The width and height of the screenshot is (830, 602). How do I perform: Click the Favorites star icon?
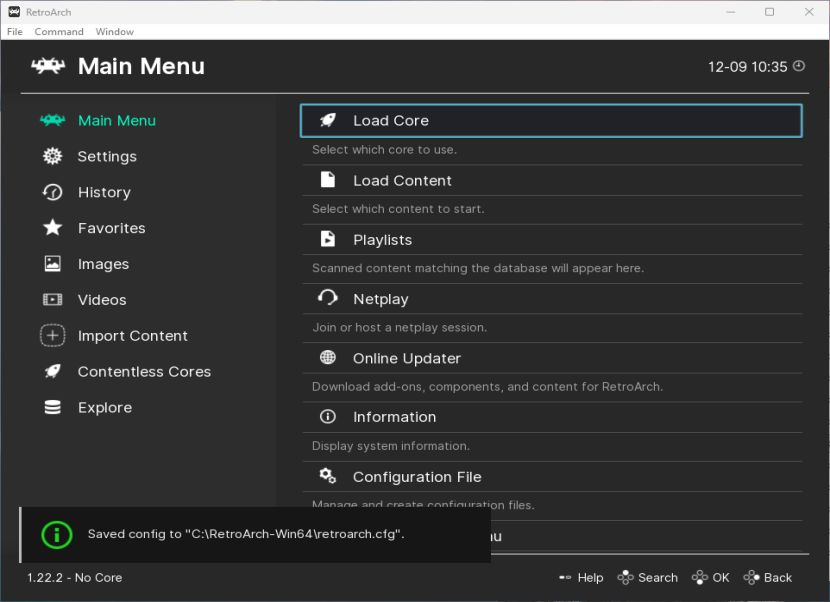pyautogui.click(x=52, y=228)
